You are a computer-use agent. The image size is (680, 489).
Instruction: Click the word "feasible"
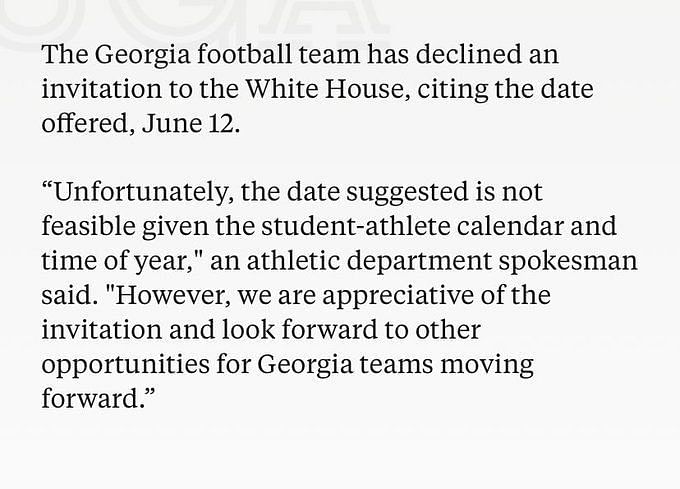pos(88,226)
